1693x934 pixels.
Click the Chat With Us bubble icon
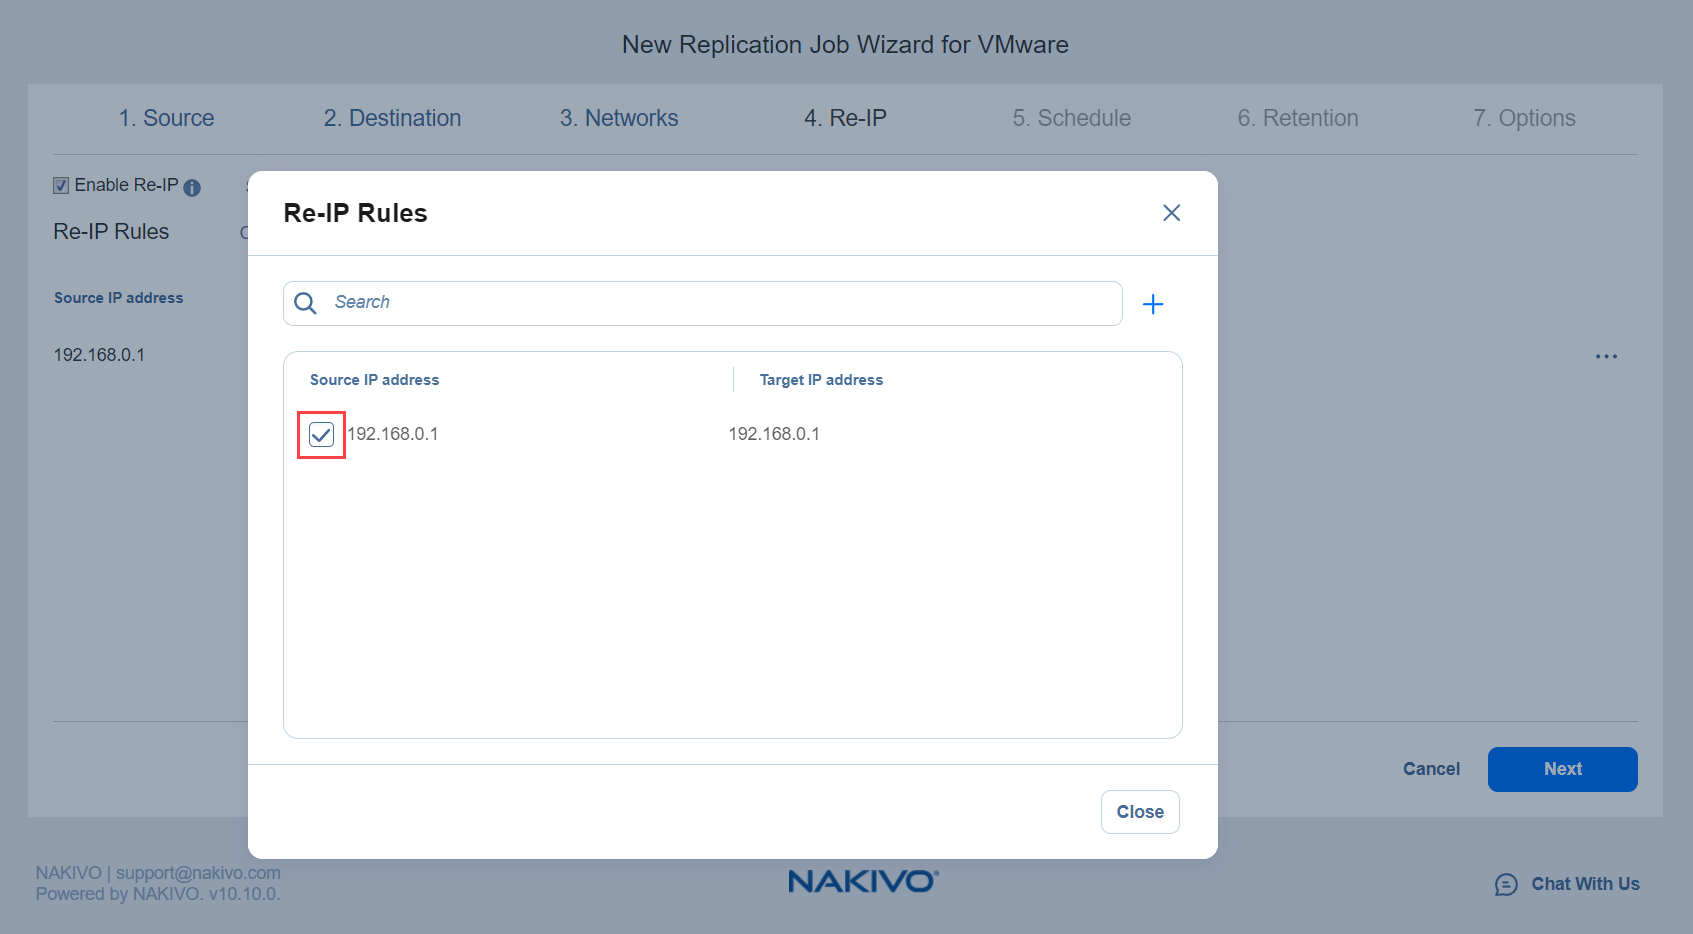[x=1506, y=884]
